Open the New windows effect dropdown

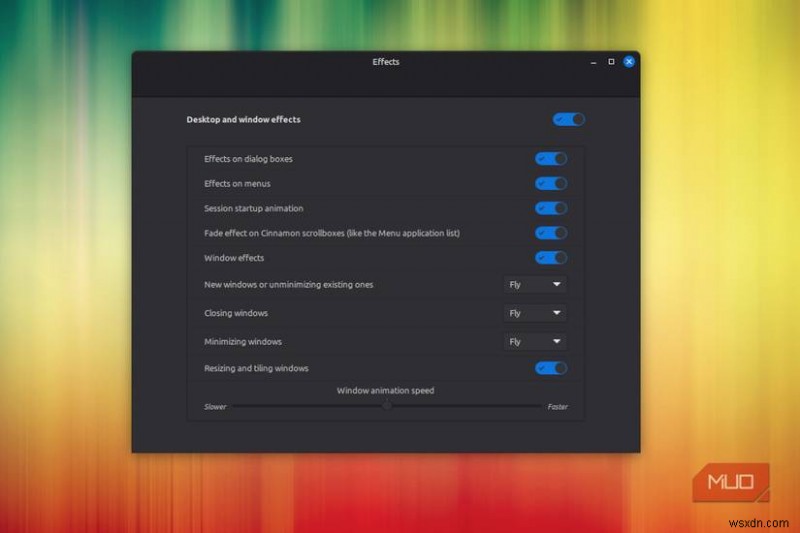coord(535,285)
